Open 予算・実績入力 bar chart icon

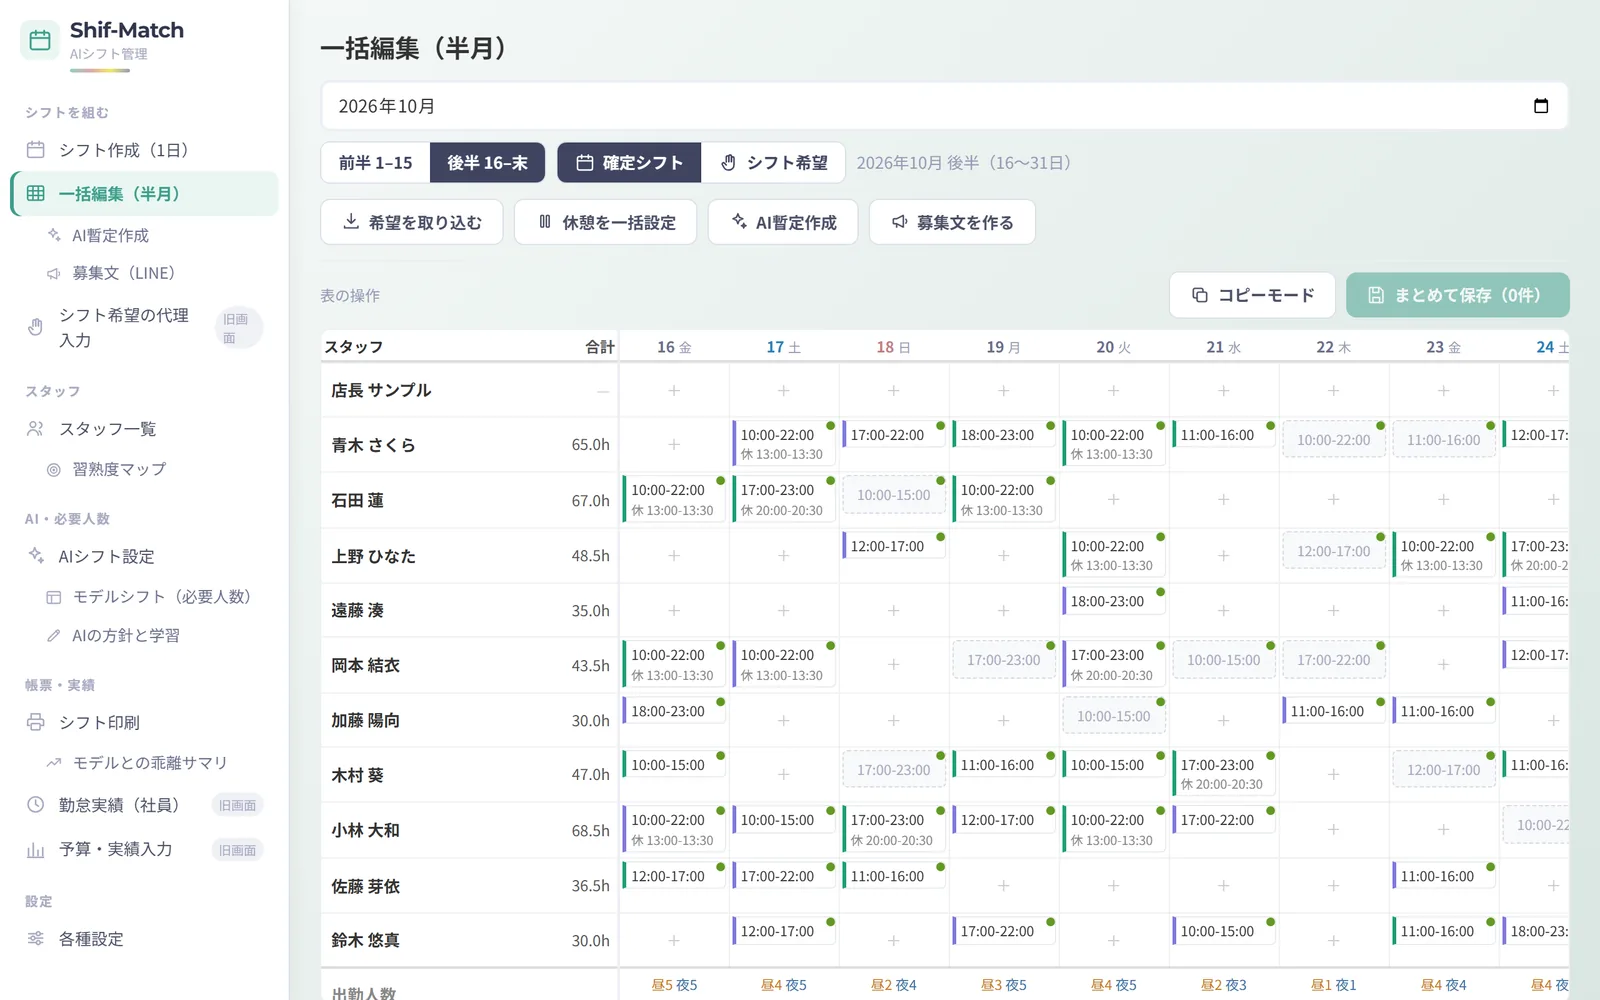point(36,850)
